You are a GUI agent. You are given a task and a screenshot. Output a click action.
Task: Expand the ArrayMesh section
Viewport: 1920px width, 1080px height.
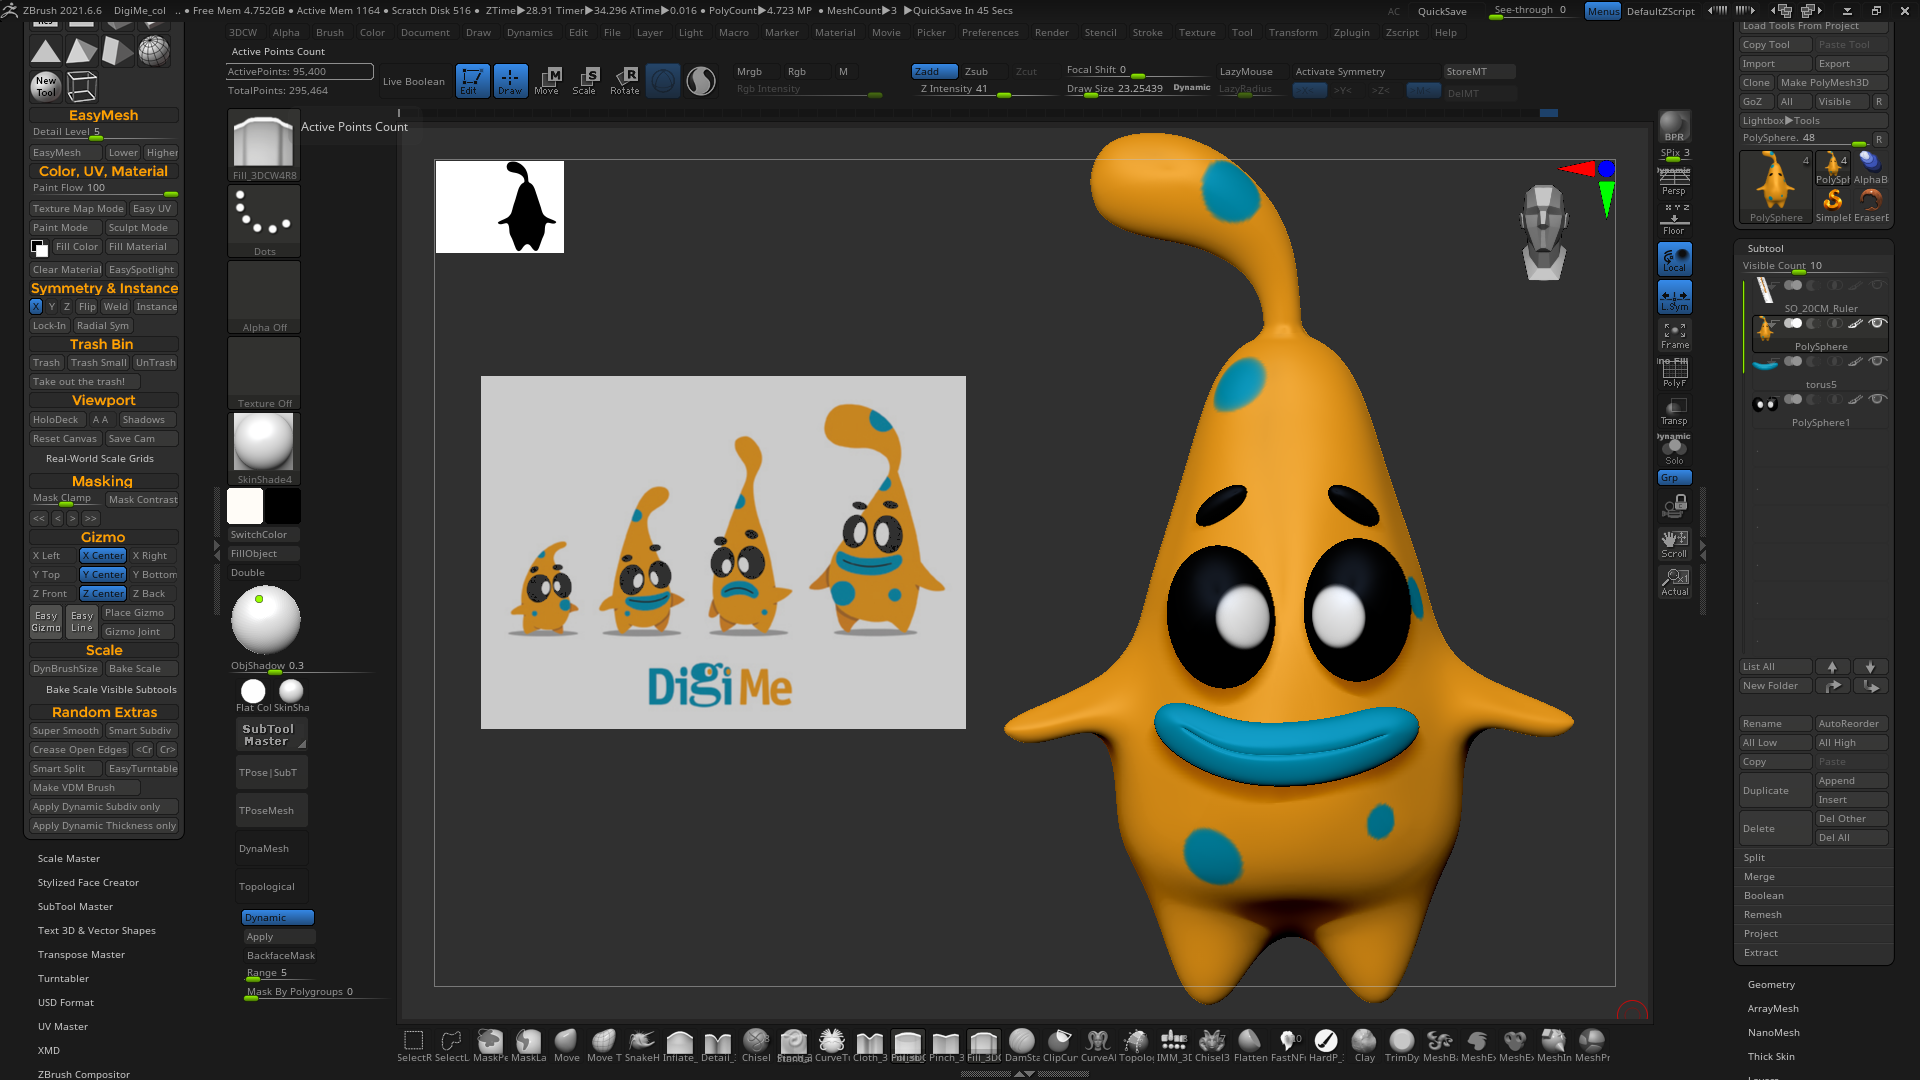pyautogui.click(x=1773, y=1009)
